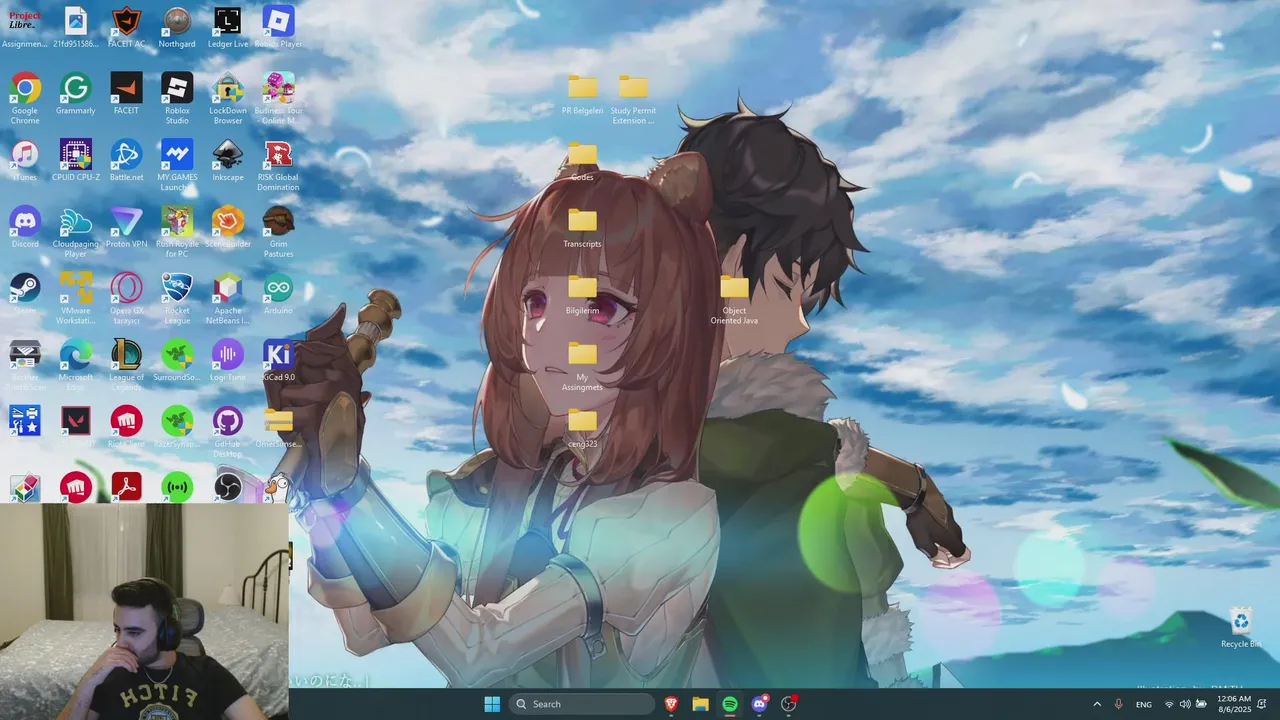Open KiCad 9.0 from the desktop

[278, 361]
